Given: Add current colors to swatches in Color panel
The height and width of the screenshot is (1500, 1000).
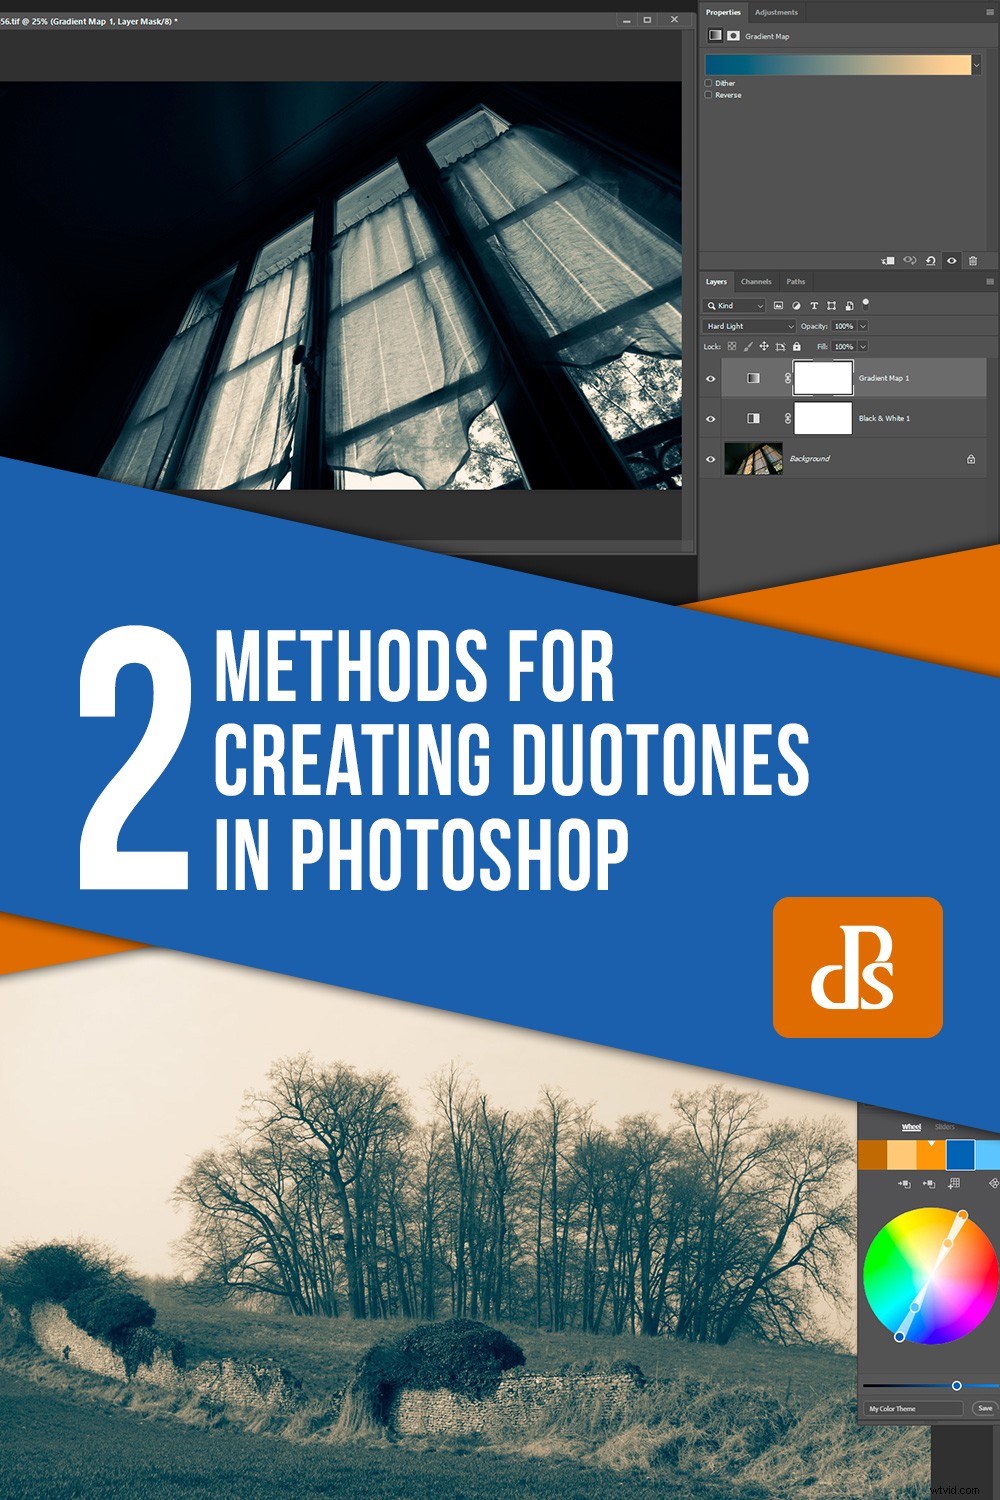Looking at the screenshot, I should (954, 1184).
